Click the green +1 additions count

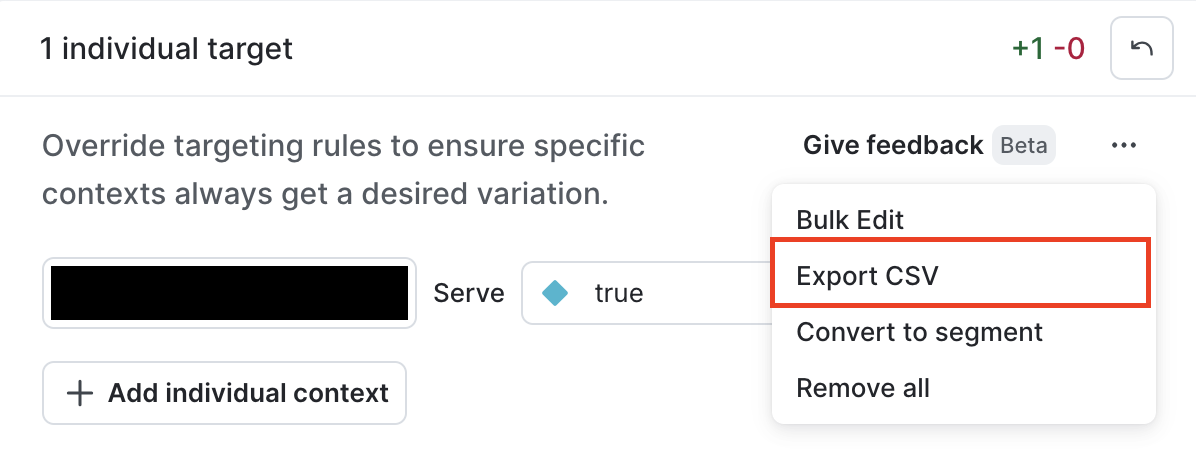[x=1027, y=48]
